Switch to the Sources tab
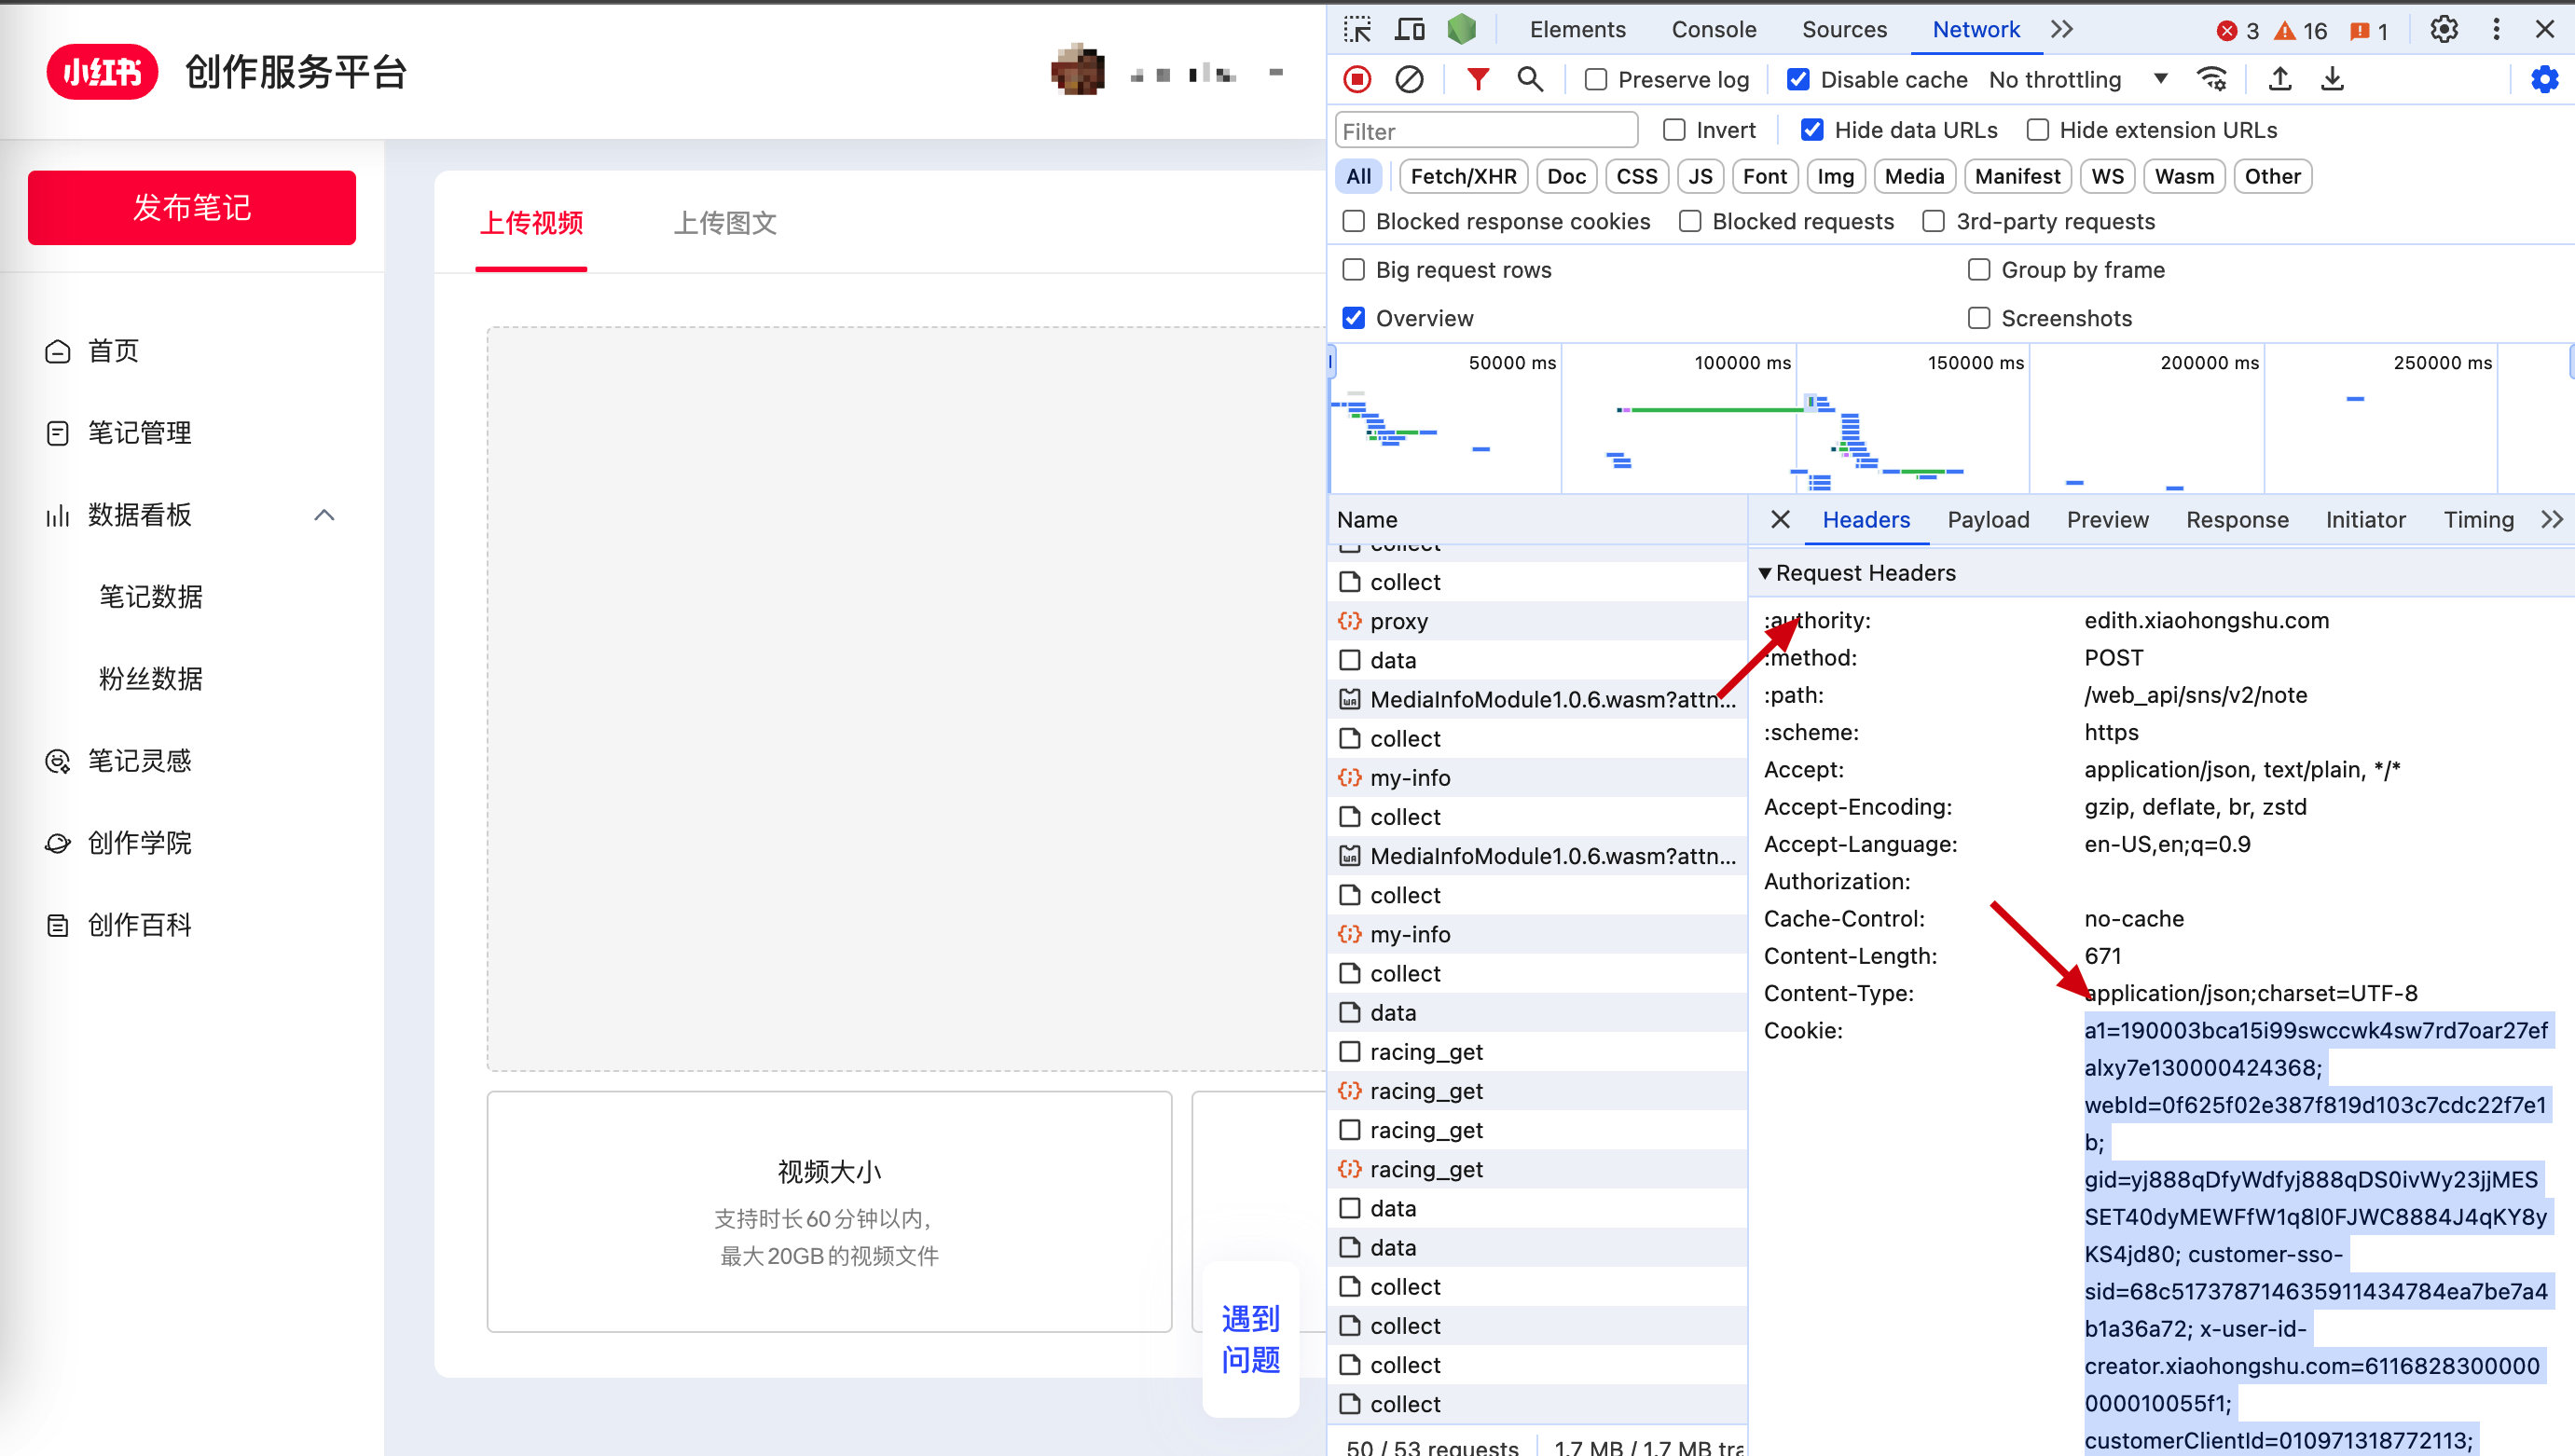 [1844, 30]
